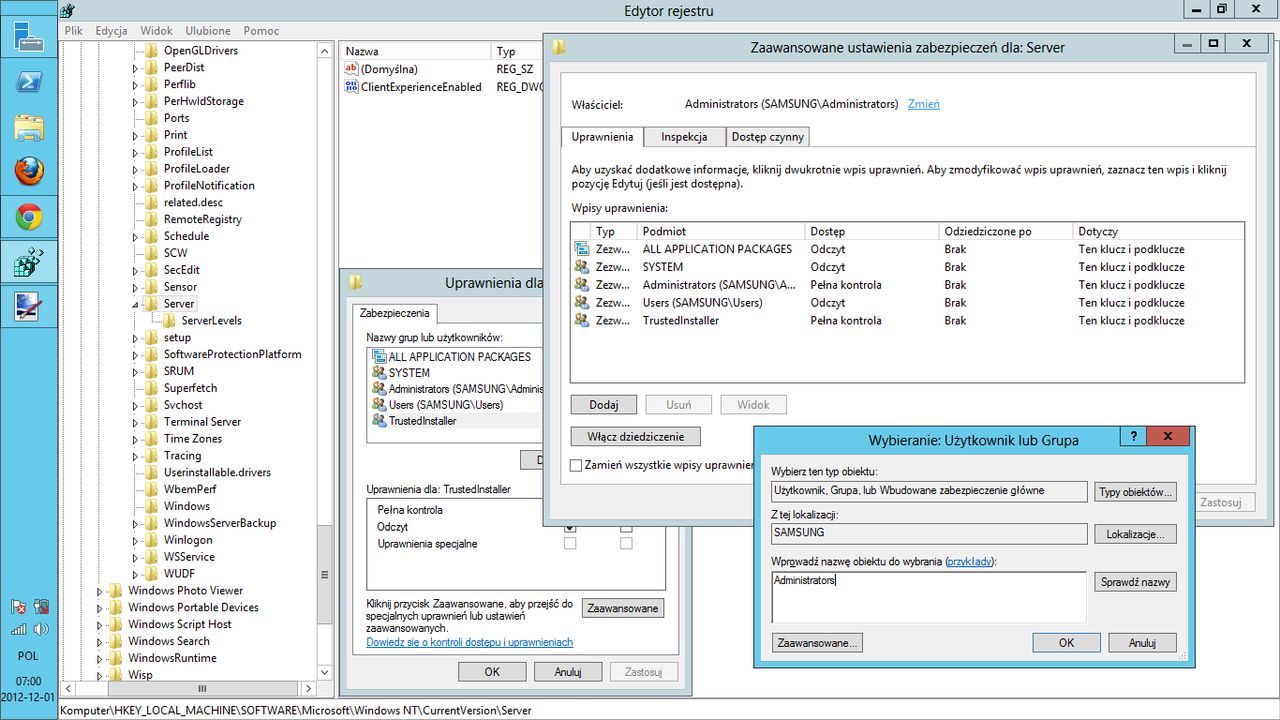Check 'Zamień wszystkie wpisy uprawnień' checkbox
Image resolution: width=1280 pixels, height=720 pixels.
point(576,465)
